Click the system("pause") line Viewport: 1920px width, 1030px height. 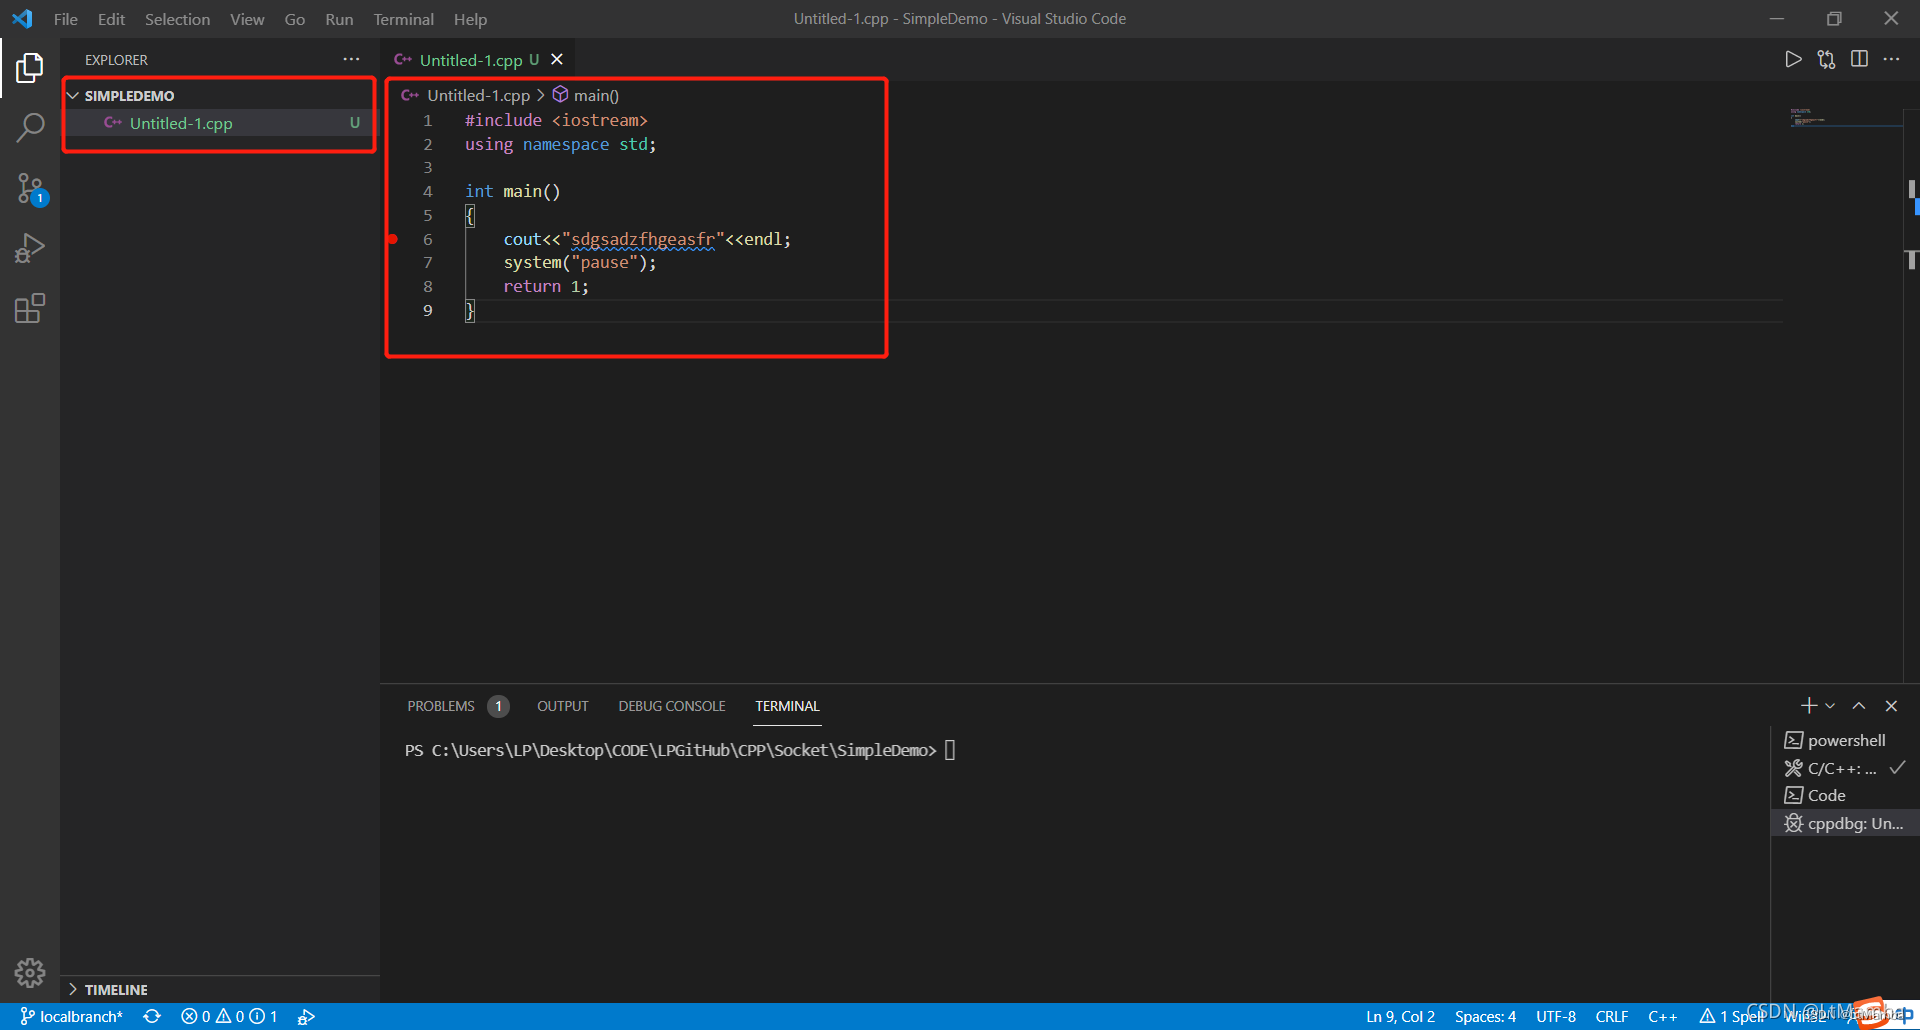[x=580, y=262]
